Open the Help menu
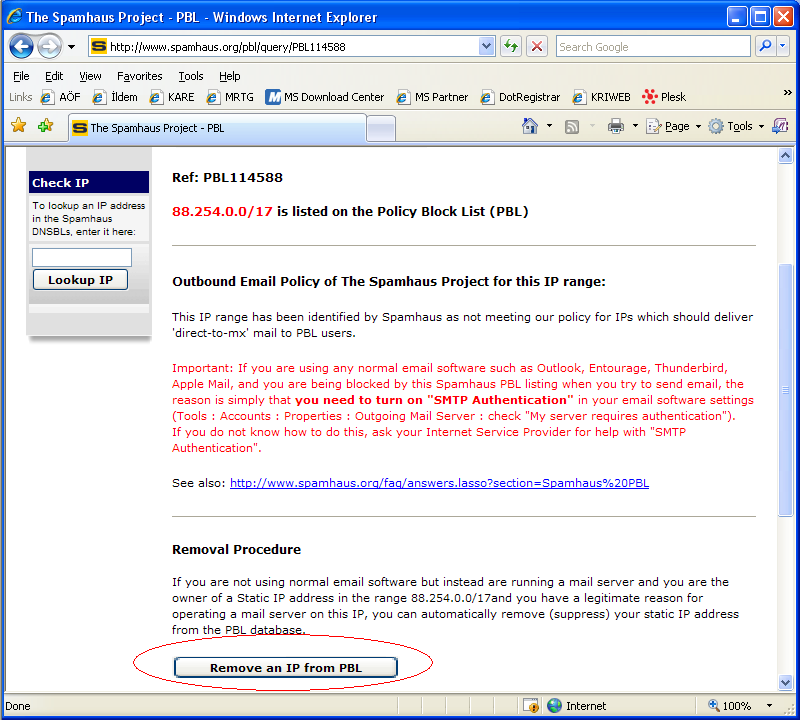Screen dimensions: 800x720 tap(230, 76)
